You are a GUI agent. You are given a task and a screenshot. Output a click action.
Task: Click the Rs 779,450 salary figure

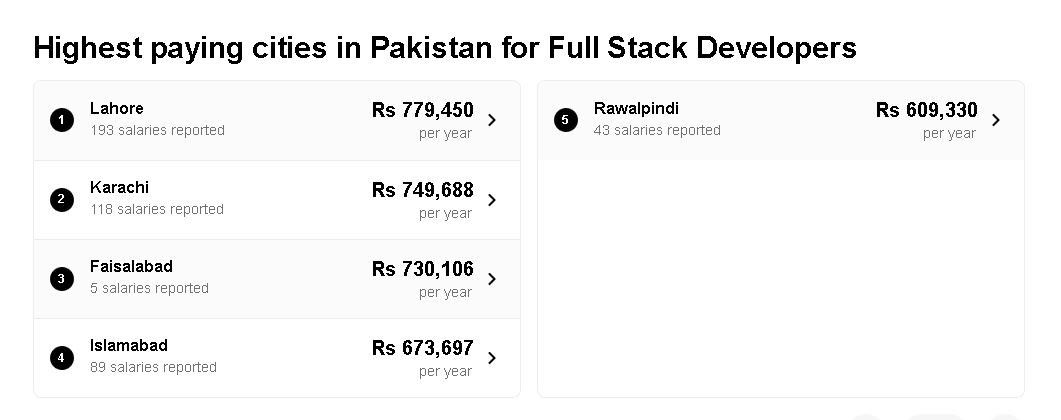pos(422,110)
